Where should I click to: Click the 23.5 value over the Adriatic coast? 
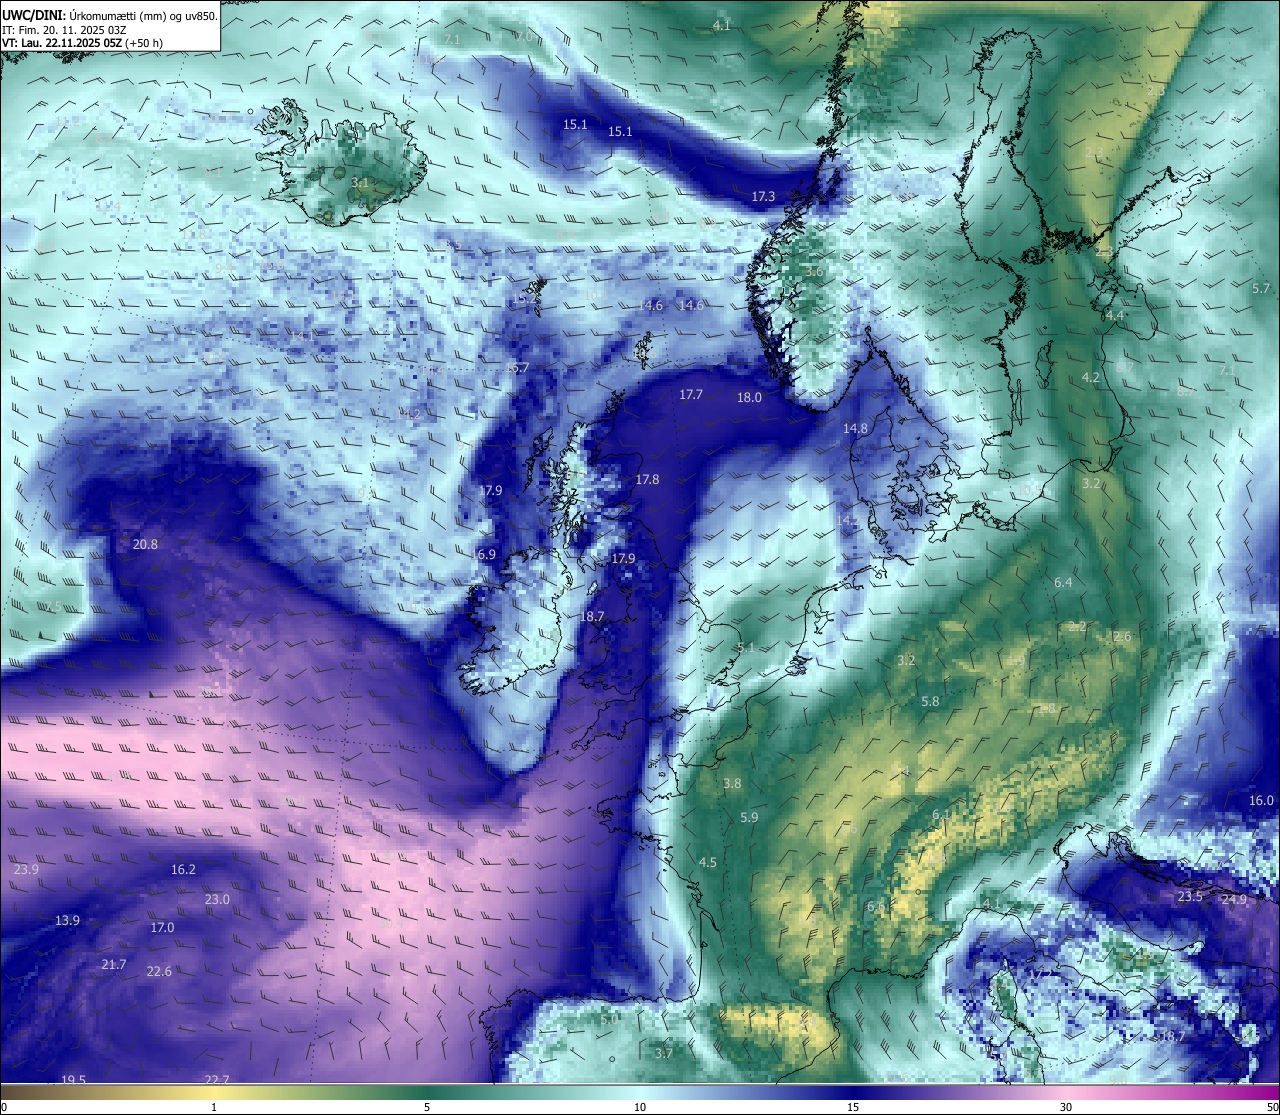point(1190,896)
